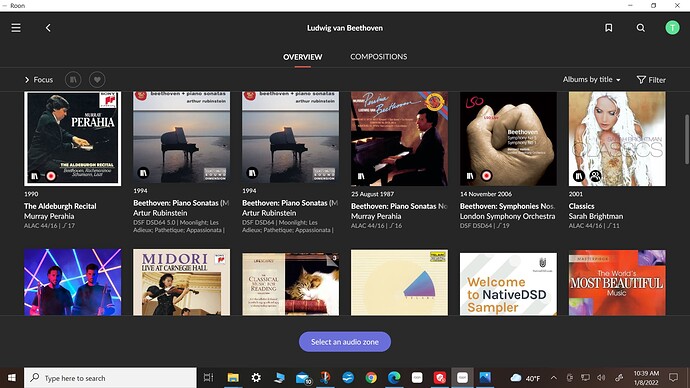Open the Albums by title sort dropdown
690x388 pixels.
click(x=591, y=80)
